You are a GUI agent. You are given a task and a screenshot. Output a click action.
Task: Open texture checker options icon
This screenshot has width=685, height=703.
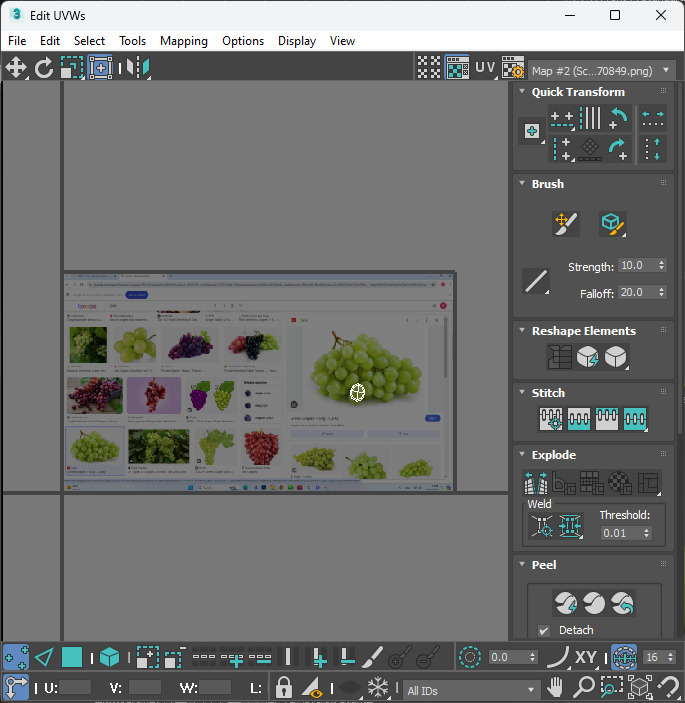513,67
